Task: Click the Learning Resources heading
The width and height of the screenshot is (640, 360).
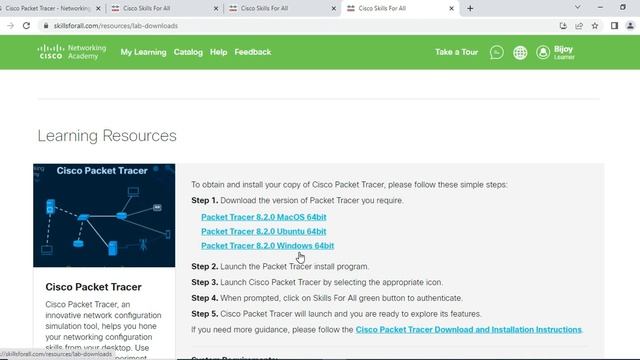Action: (x=107, y=136)
